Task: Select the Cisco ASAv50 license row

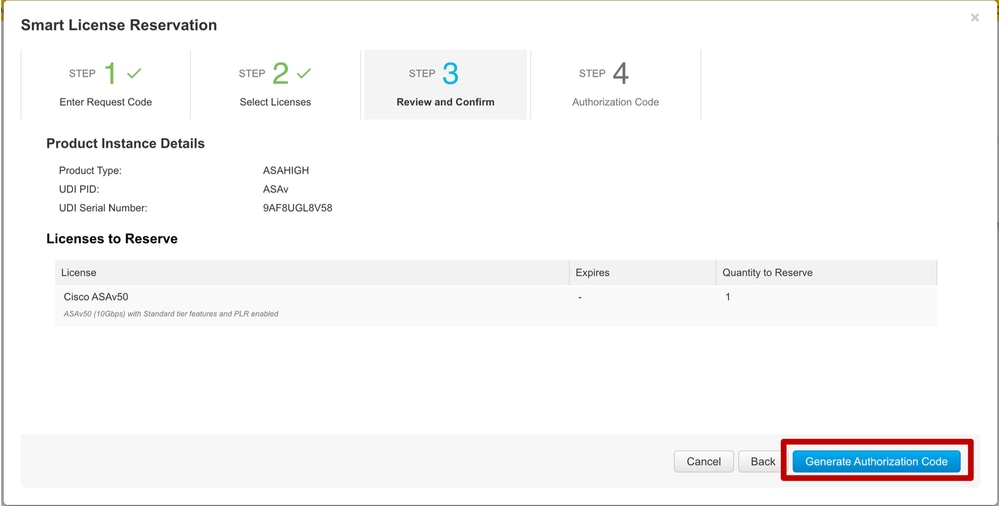Action: pos(496,305)
